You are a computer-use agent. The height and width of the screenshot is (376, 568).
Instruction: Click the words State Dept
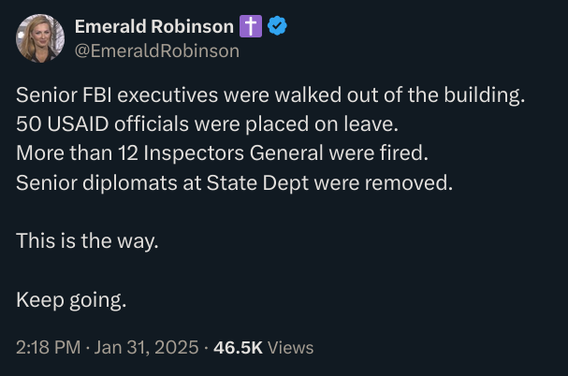[258, 183]
